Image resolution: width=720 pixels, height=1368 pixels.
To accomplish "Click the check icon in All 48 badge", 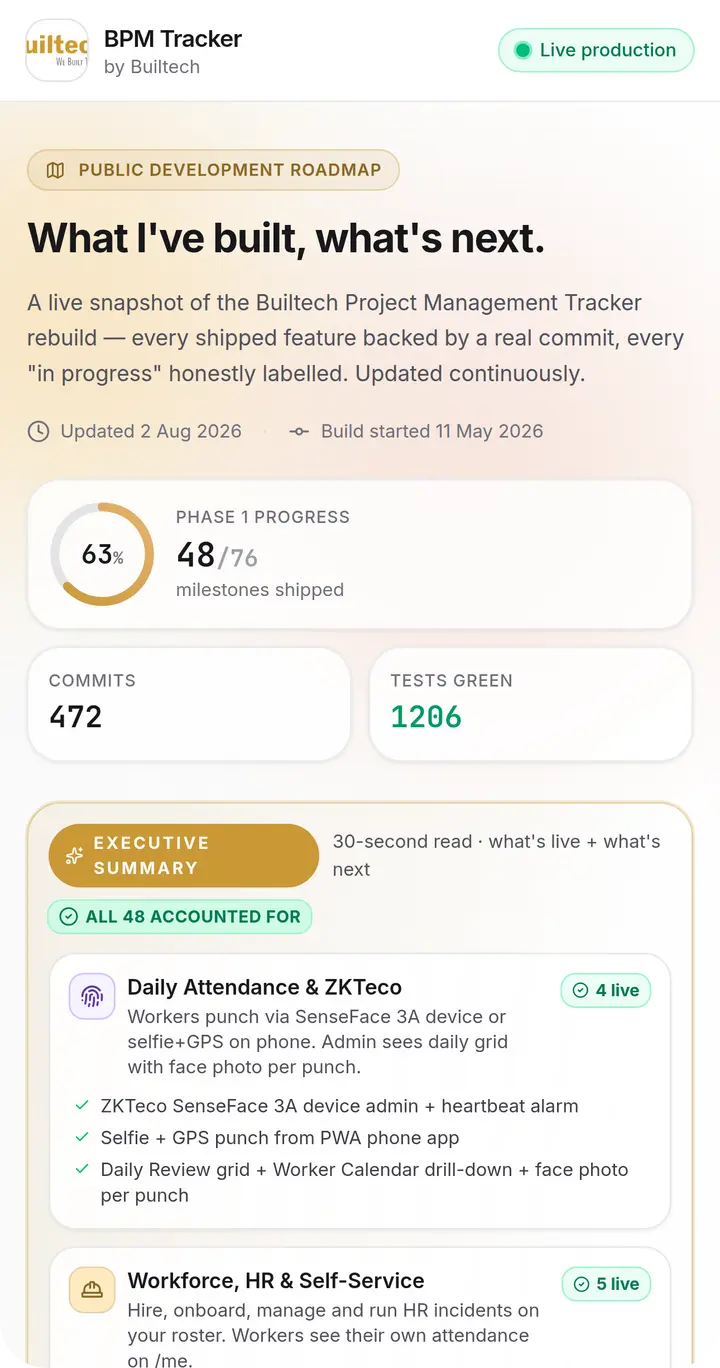I will 69,917.
